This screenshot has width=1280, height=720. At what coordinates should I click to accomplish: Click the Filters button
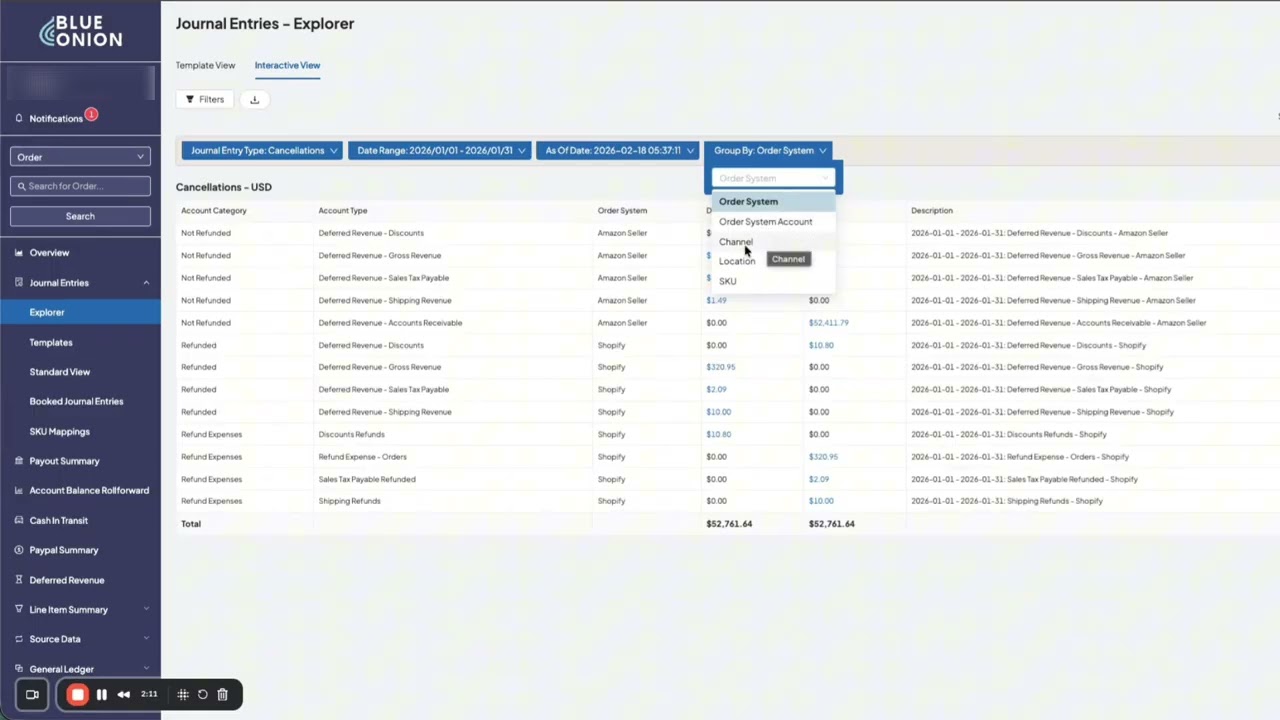pyautogui.click(x=205, y=99)
